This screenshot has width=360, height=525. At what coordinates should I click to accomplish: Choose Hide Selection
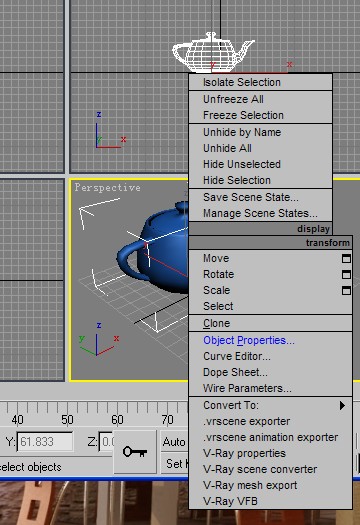coord(261,180)
